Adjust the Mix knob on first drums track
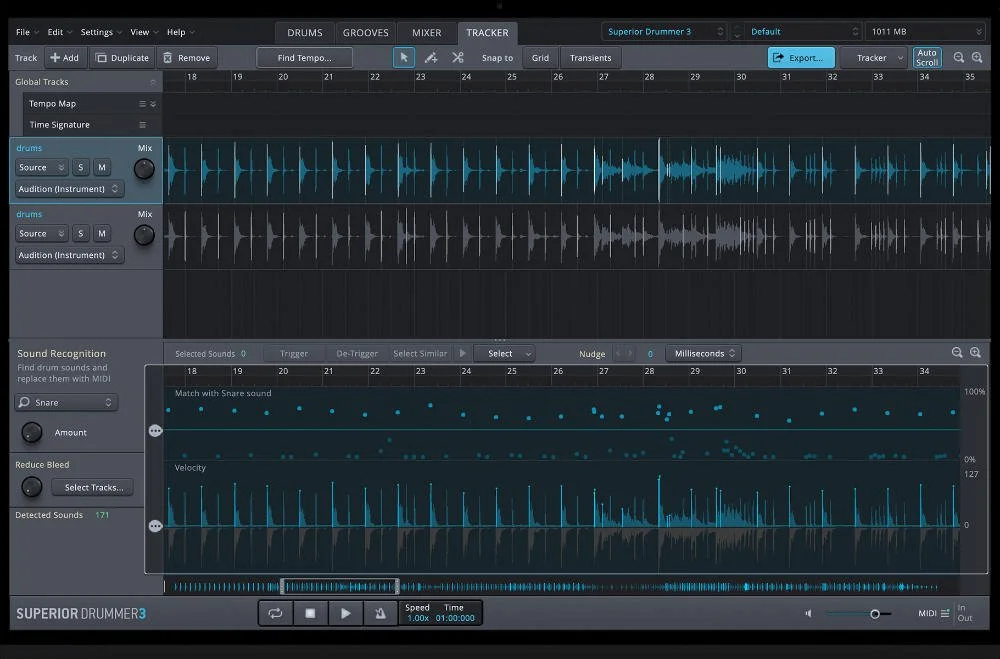 pos(144,169)
